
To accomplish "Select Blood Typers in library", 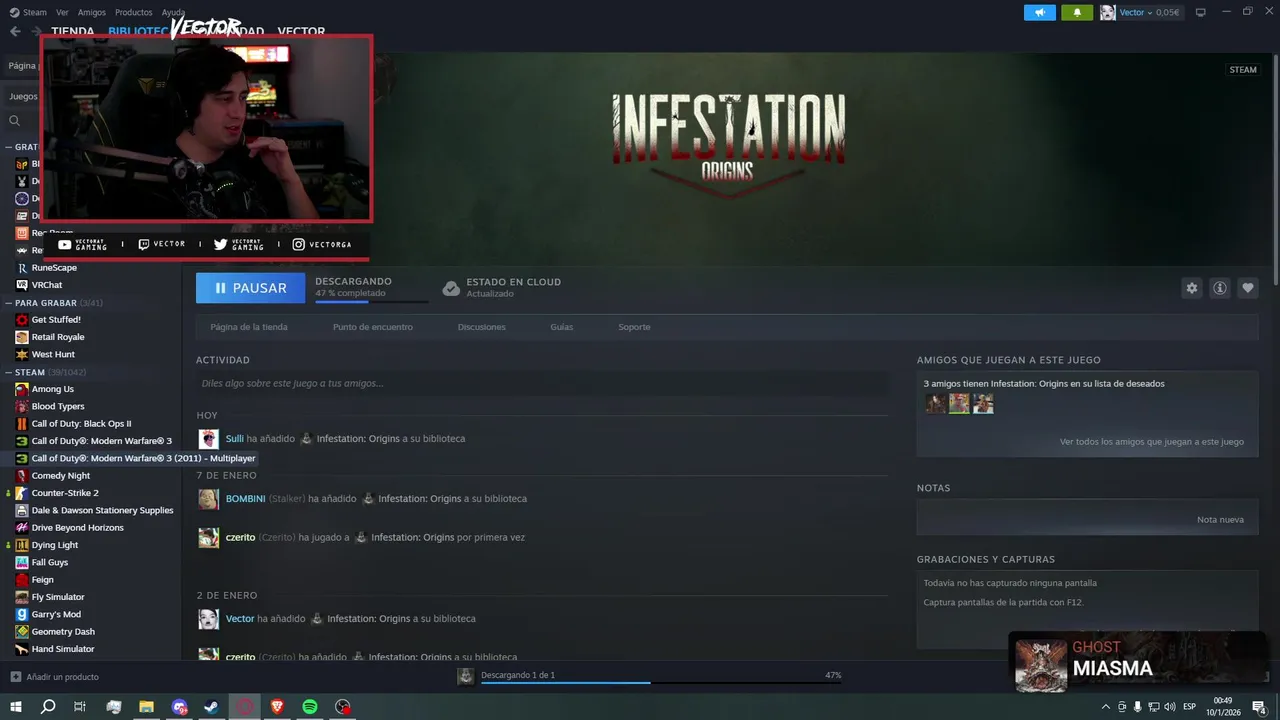I will click(57, 406).
